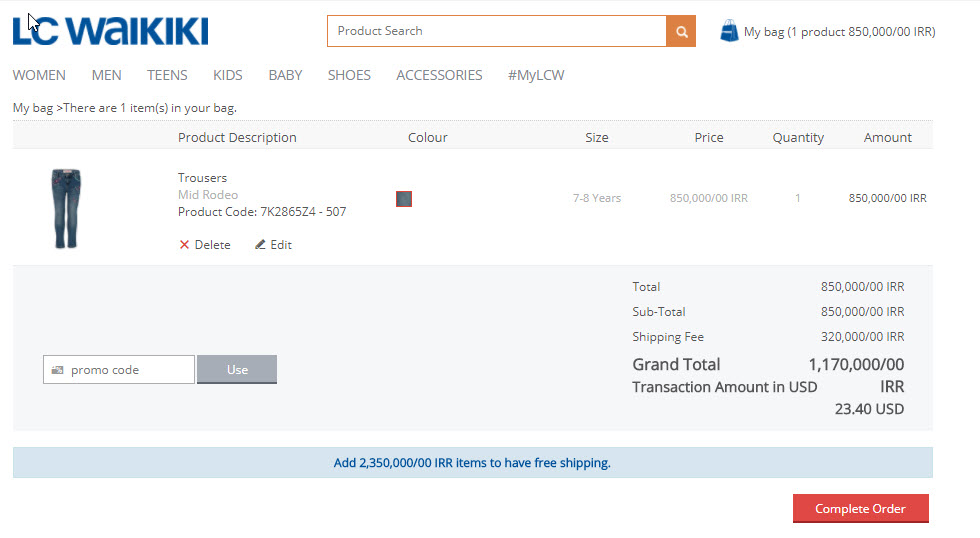Open the #MyLCW menu
This screenshot has width=980, height=538.
tap(536, 76)
